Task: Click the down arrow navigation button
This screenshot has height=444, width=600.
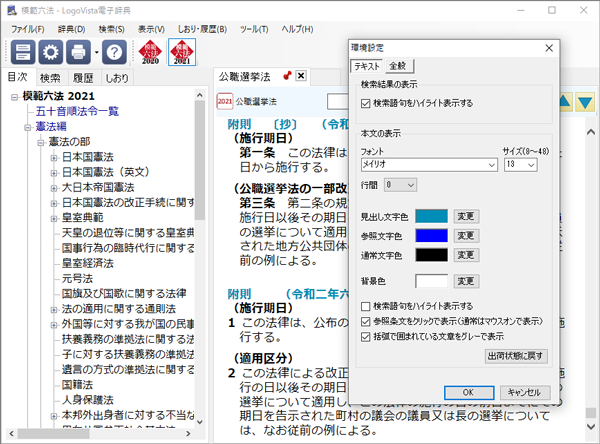Action: 585,102
